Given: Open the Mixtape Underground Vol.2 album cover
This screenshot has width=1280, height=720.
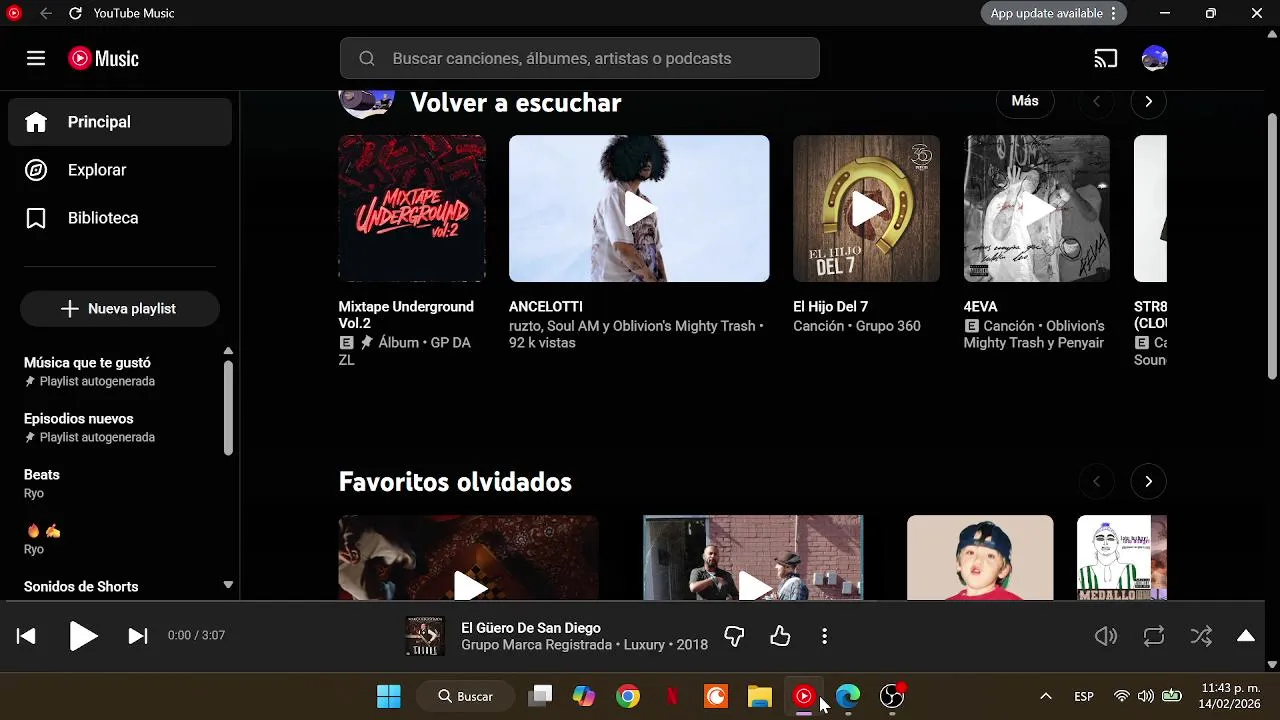Looking at the screenshot, I should (x=412, y=208).
